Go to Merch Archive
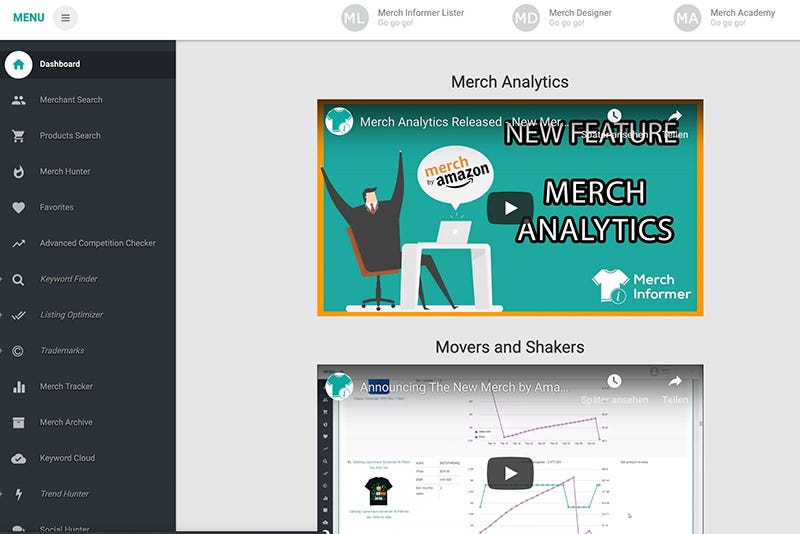 [66, 422]
